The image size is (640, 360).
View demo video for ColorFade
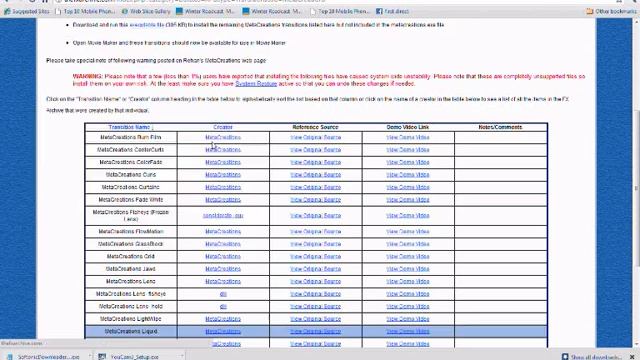coord(408,162)
